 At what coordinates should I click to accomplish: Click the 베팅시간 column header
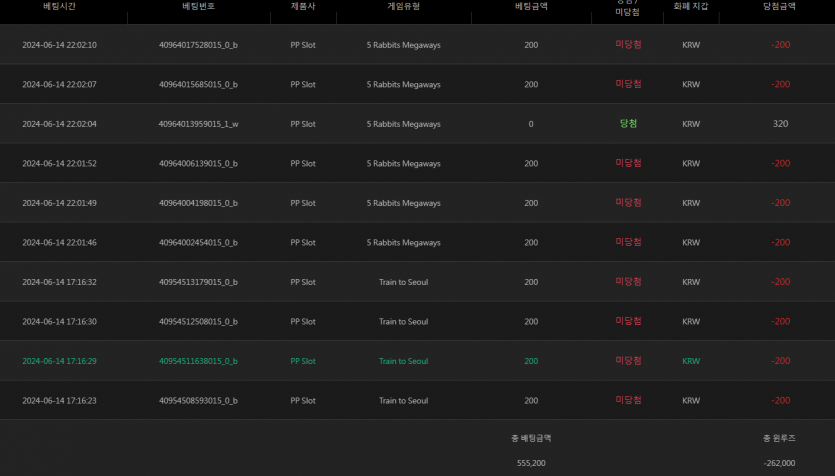point(59,6)
